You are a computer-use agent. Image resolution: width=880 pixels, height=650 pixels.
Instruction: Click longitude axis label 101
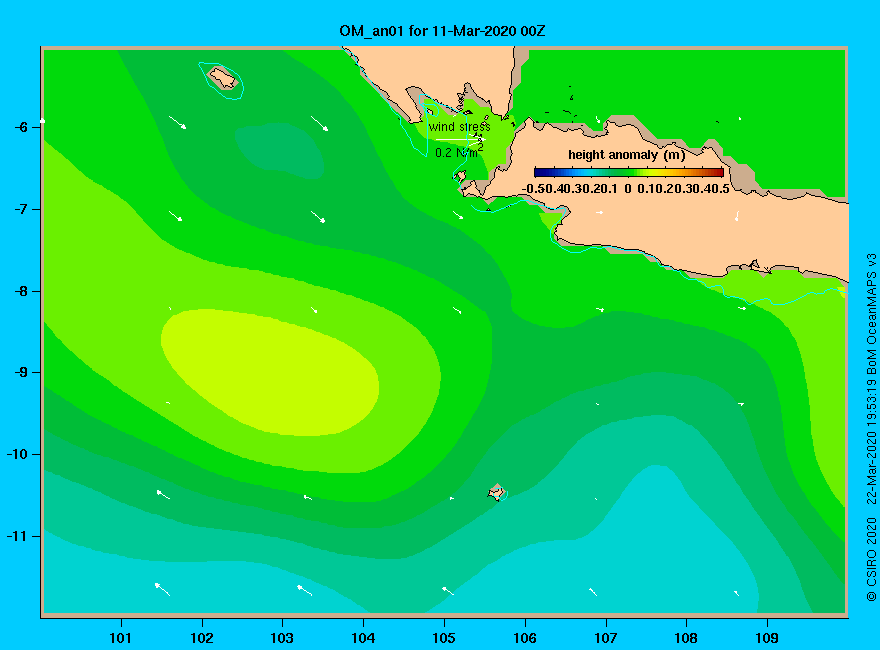[121, 638]
